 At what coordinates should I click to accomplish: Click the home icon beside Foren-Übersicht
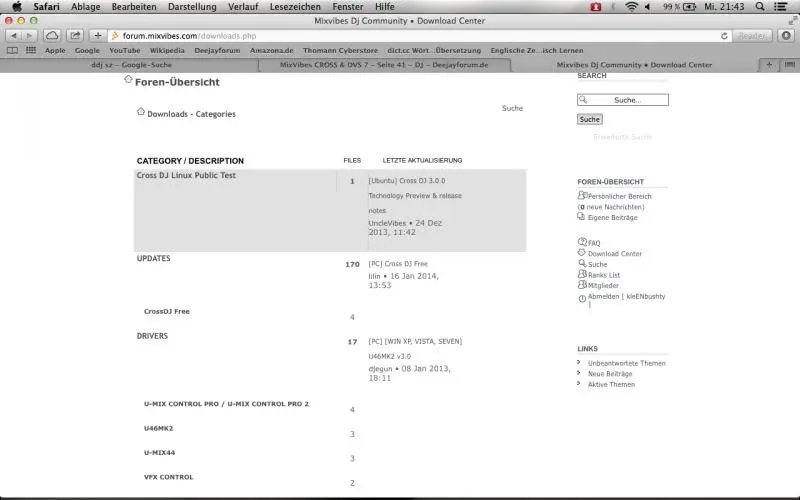point(129,80)
